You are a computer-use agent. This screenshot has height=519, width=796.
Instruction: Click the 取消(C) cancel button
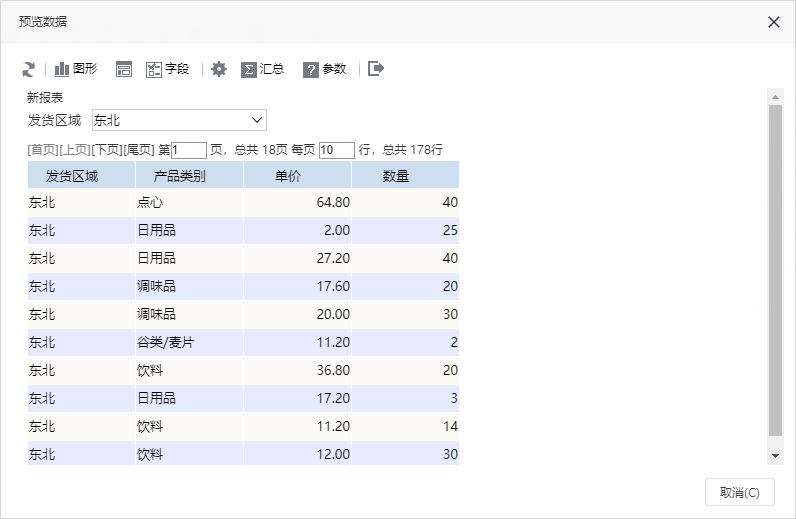click(x=740, y=492)
